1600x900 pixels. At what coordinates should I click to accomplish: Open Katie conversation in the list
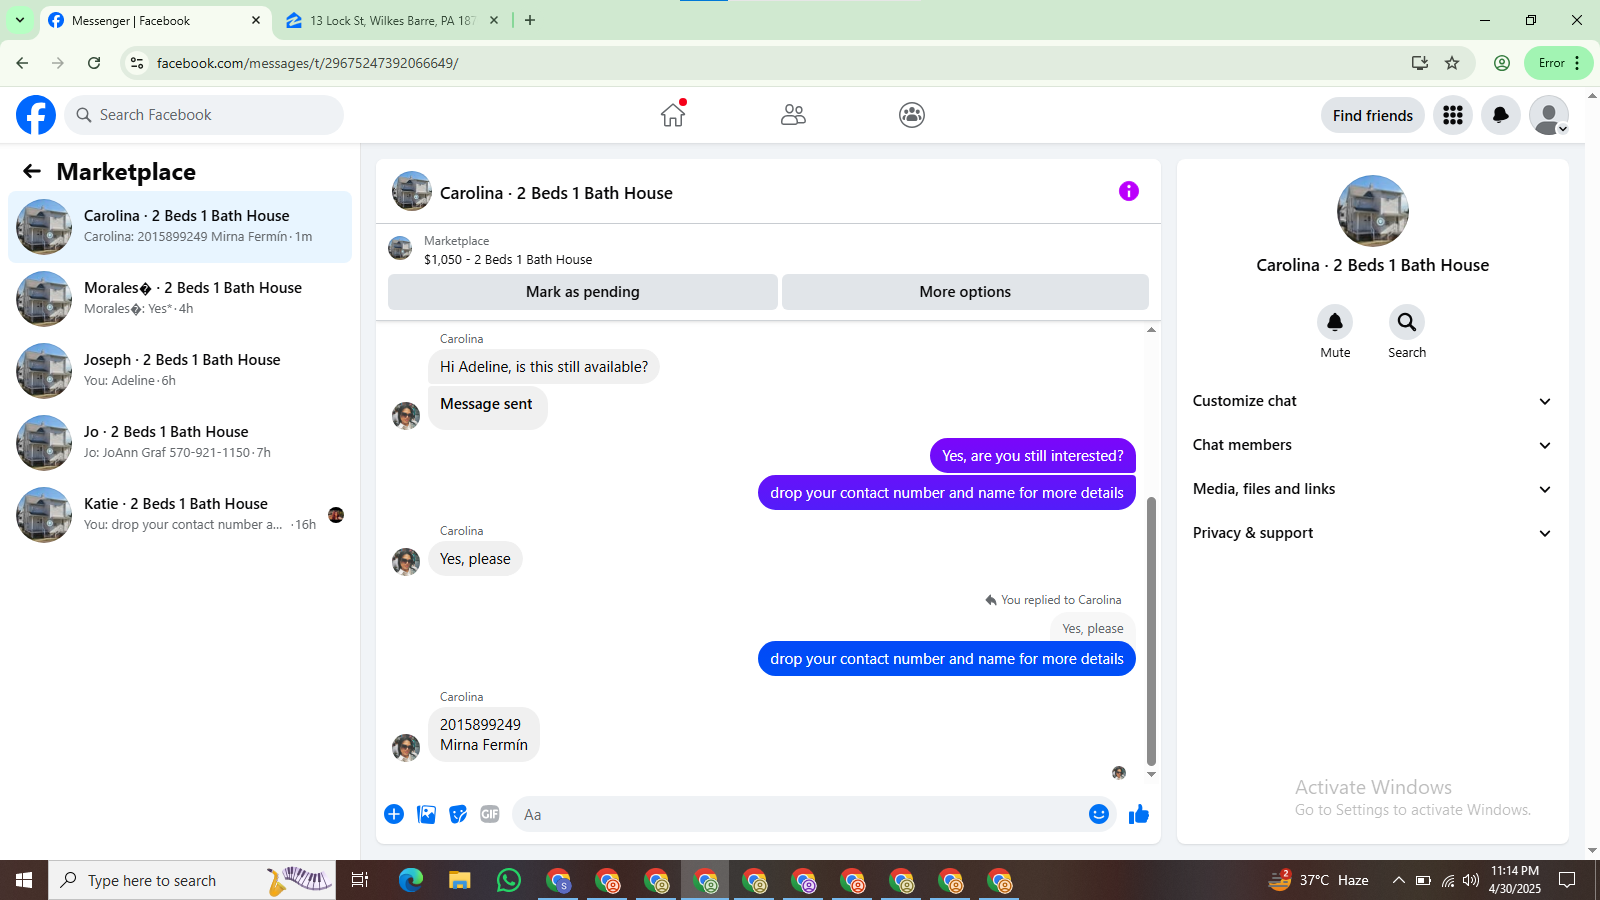pyautogui.click(x=180, y=515)
